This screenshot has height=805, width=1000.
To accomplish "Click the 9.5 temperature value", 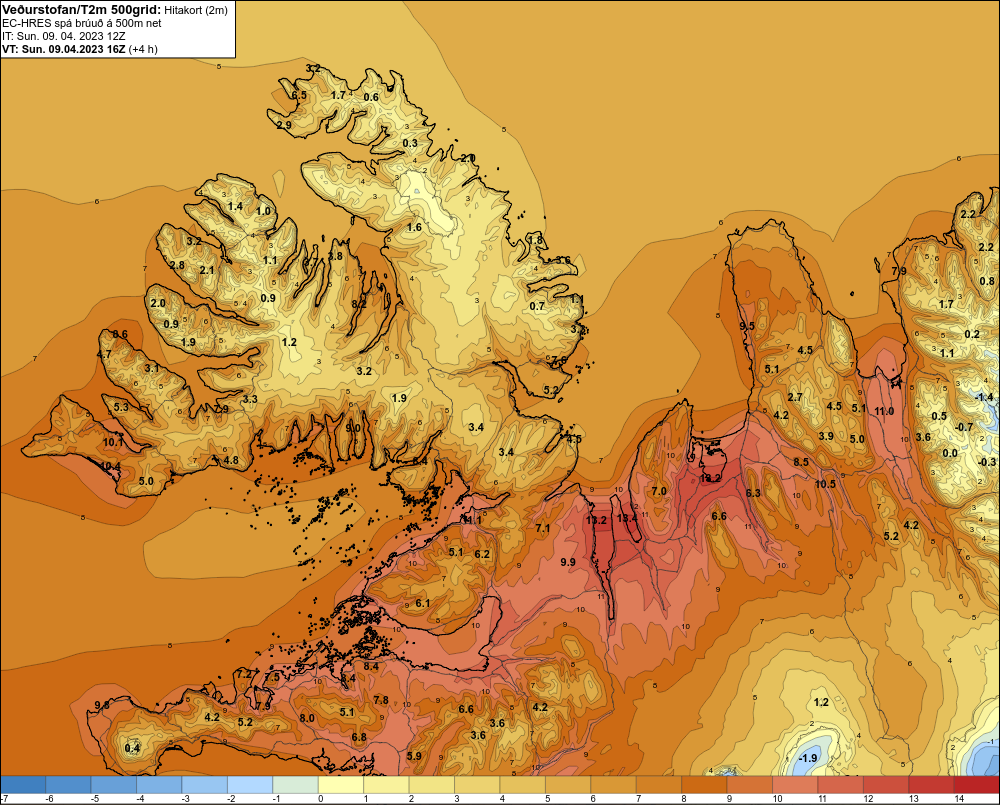I will pyautogui.click(x=747, y=326).
